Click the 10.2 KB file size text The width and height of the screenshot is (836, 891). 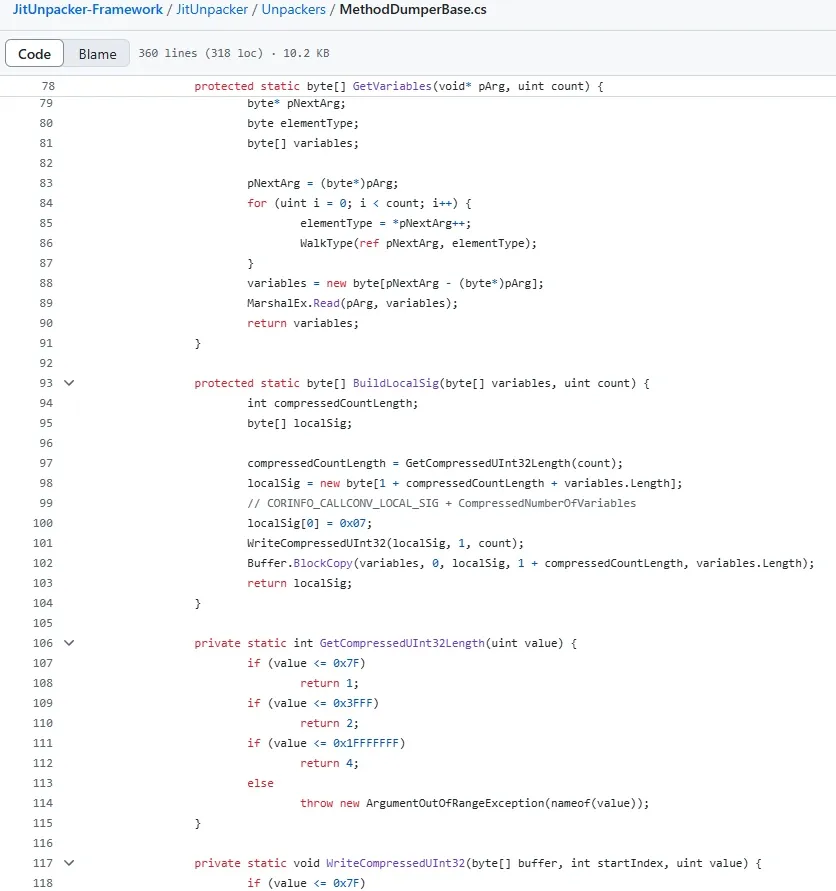[x=306, y=53]
